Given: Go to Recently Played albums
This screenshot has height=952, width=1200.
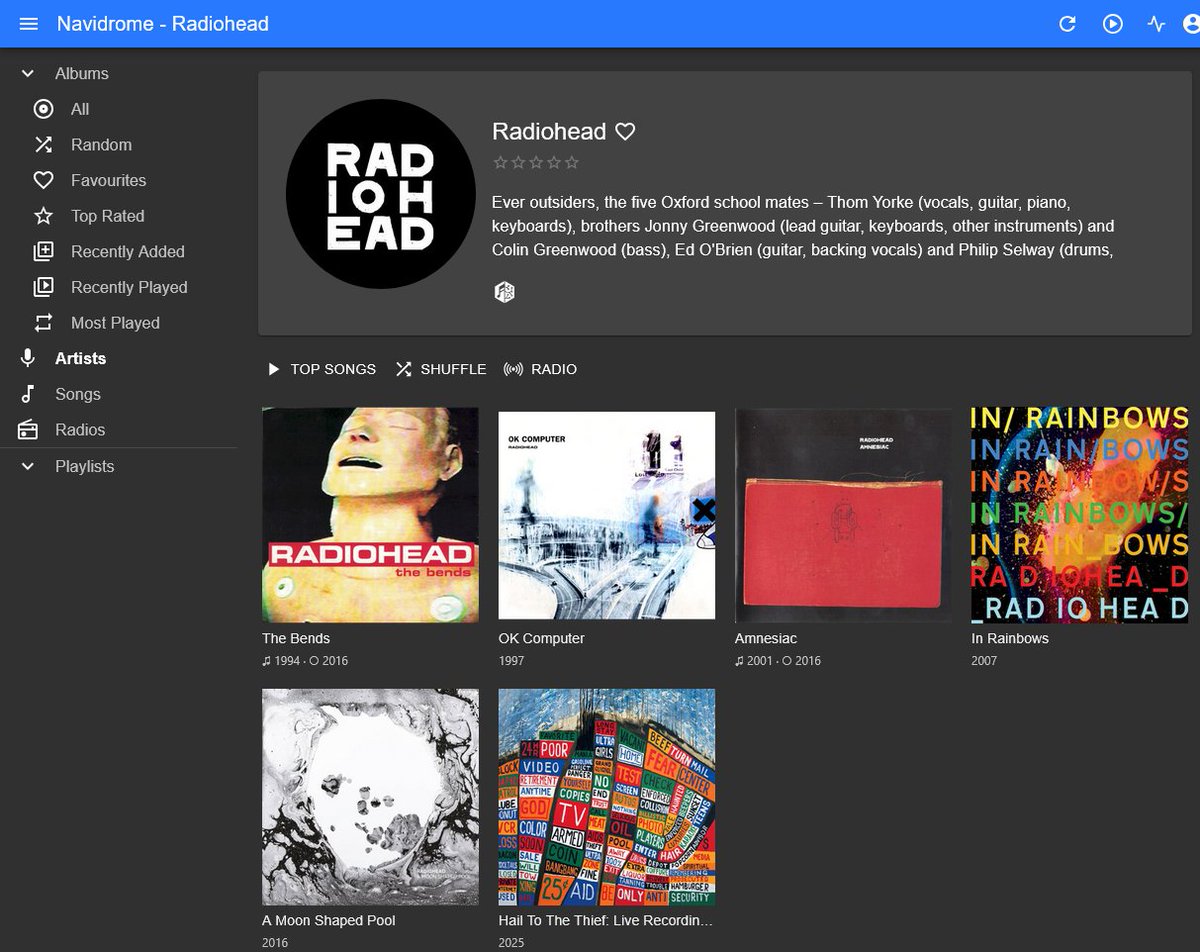Looking at the screenshot, I should (x=129, y=287).
